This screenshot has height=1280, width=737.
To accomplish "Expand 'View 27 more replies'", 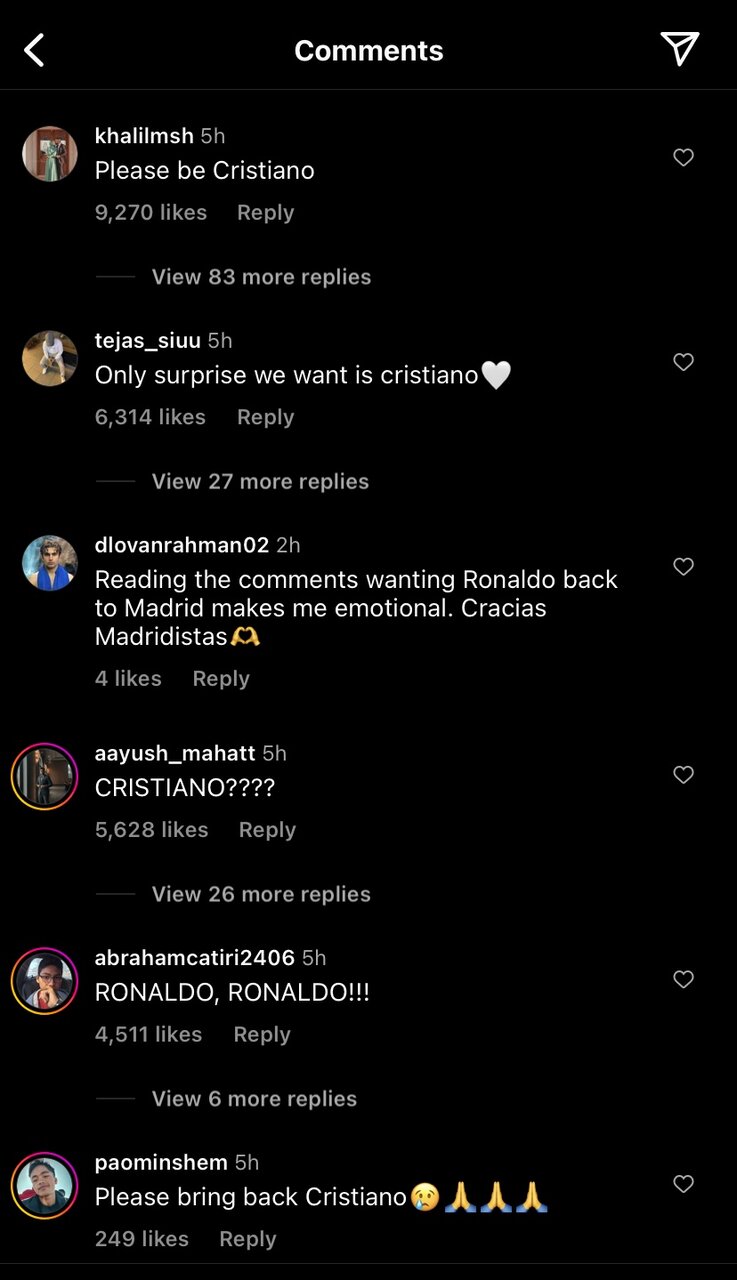I will [x=260, y=482].
